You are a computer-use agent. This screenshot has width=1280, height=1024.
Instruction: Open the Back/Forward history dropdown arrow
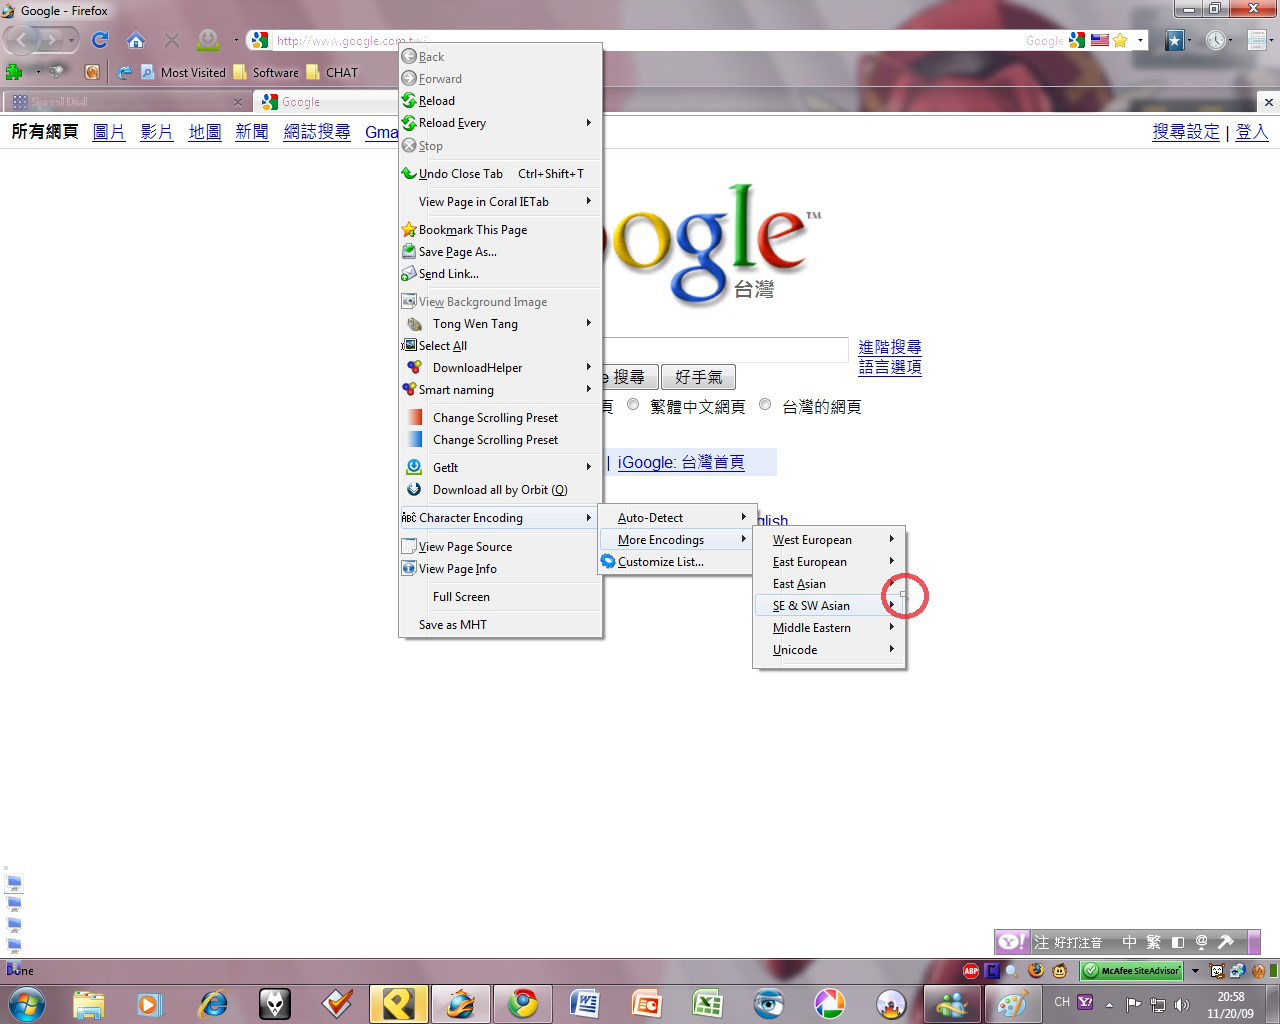(x=72, y=41)
